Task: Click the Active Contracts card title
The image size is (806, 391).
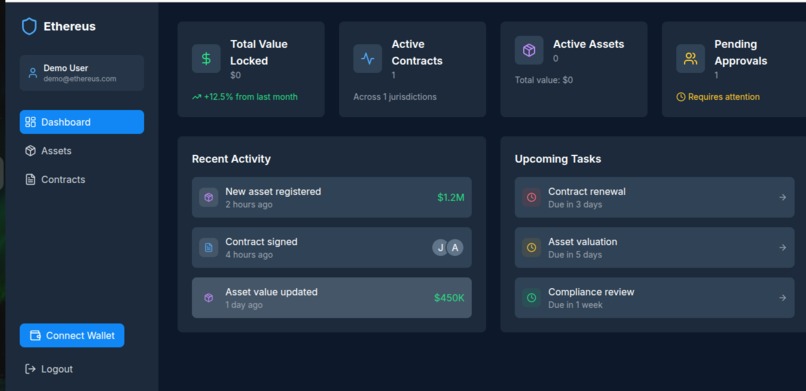Action: coord(417,52)
